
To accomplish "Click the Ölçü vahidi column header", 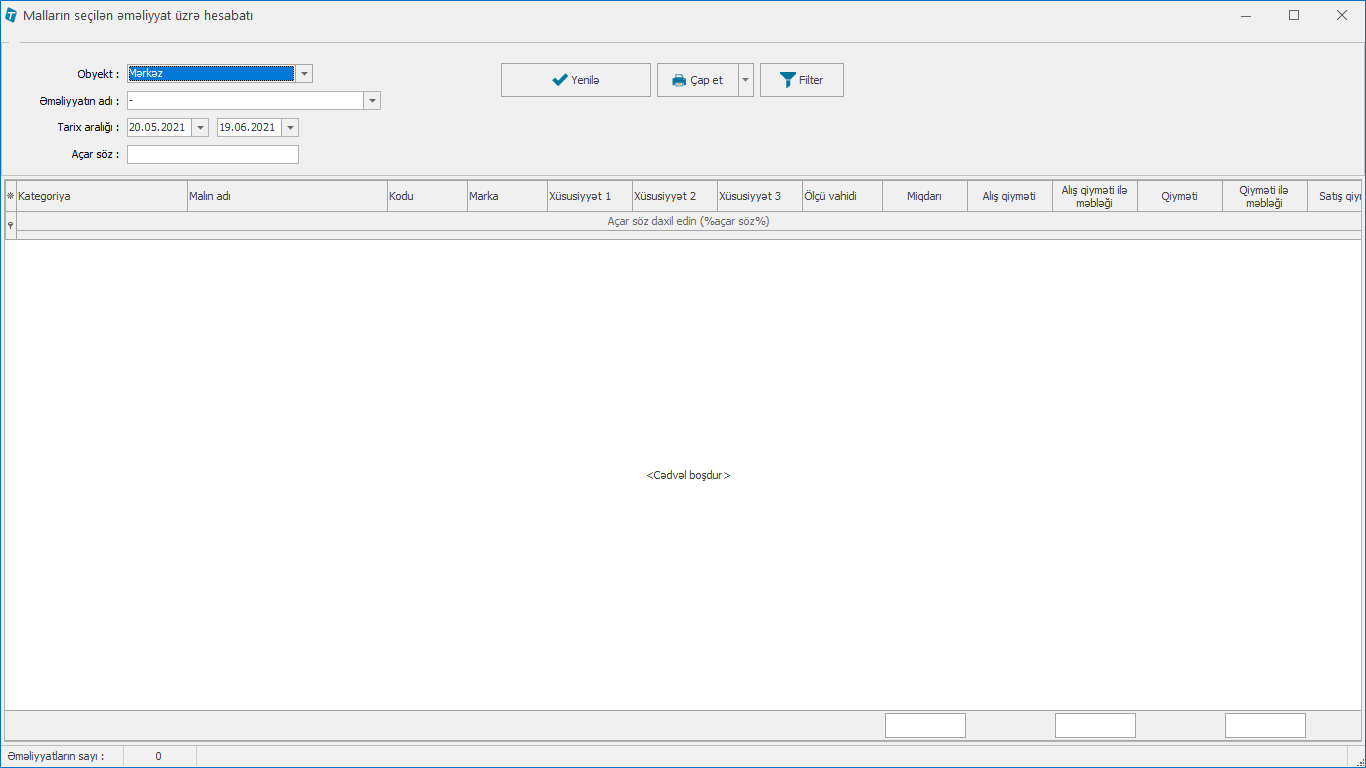I will [842, 197].
